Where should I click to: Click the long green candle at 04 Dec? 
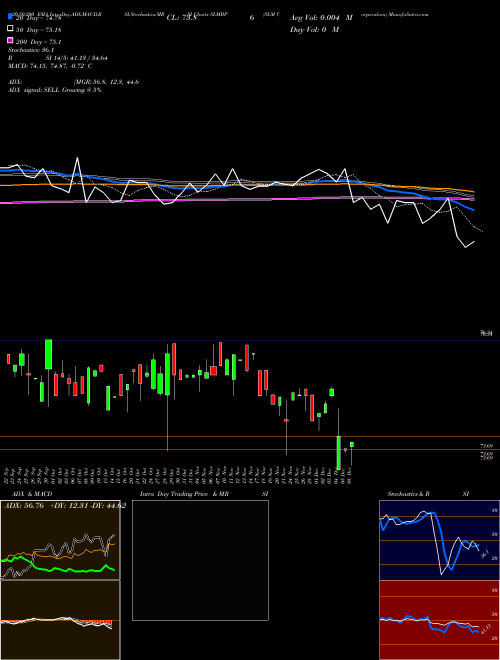338,453
